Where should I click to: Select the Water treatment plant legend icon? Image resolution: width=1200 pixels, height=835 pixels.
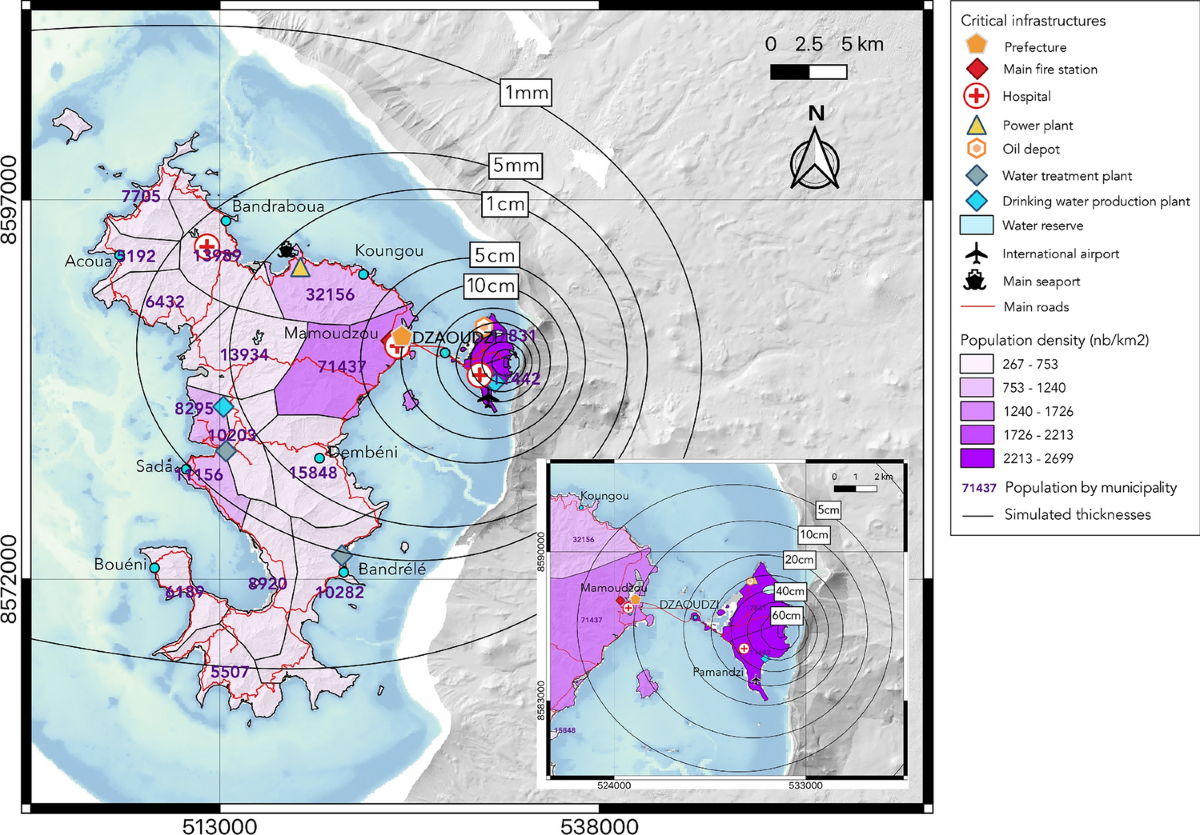(977, 176)
